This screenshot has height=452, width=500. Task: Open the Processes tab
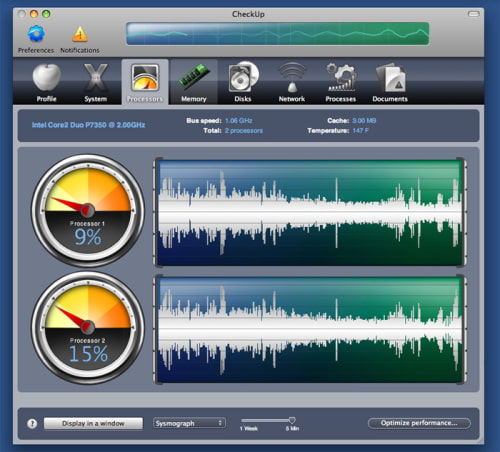point(341,83)
